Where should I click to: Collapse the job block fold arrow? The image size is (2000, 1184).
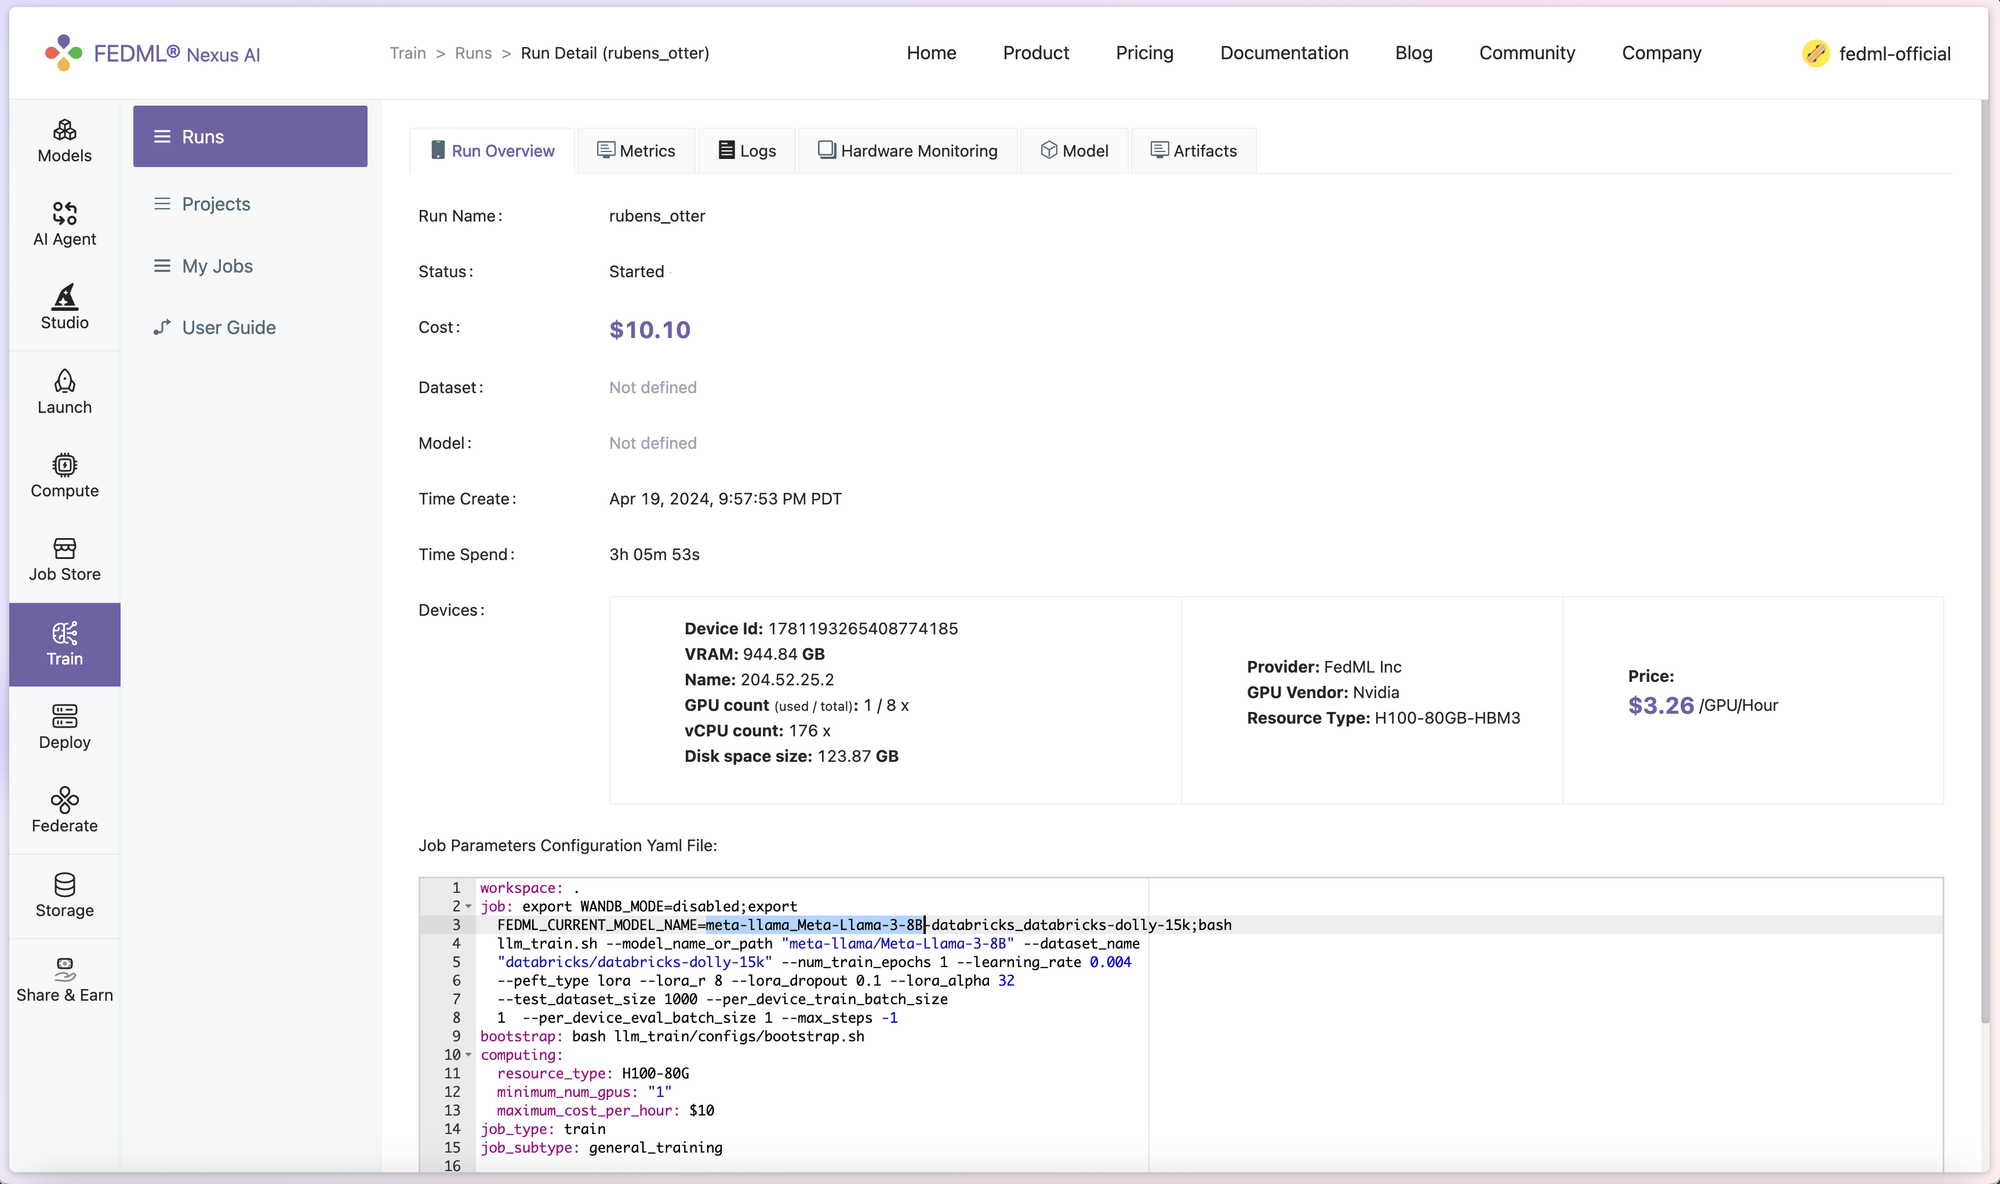(468, 907)
